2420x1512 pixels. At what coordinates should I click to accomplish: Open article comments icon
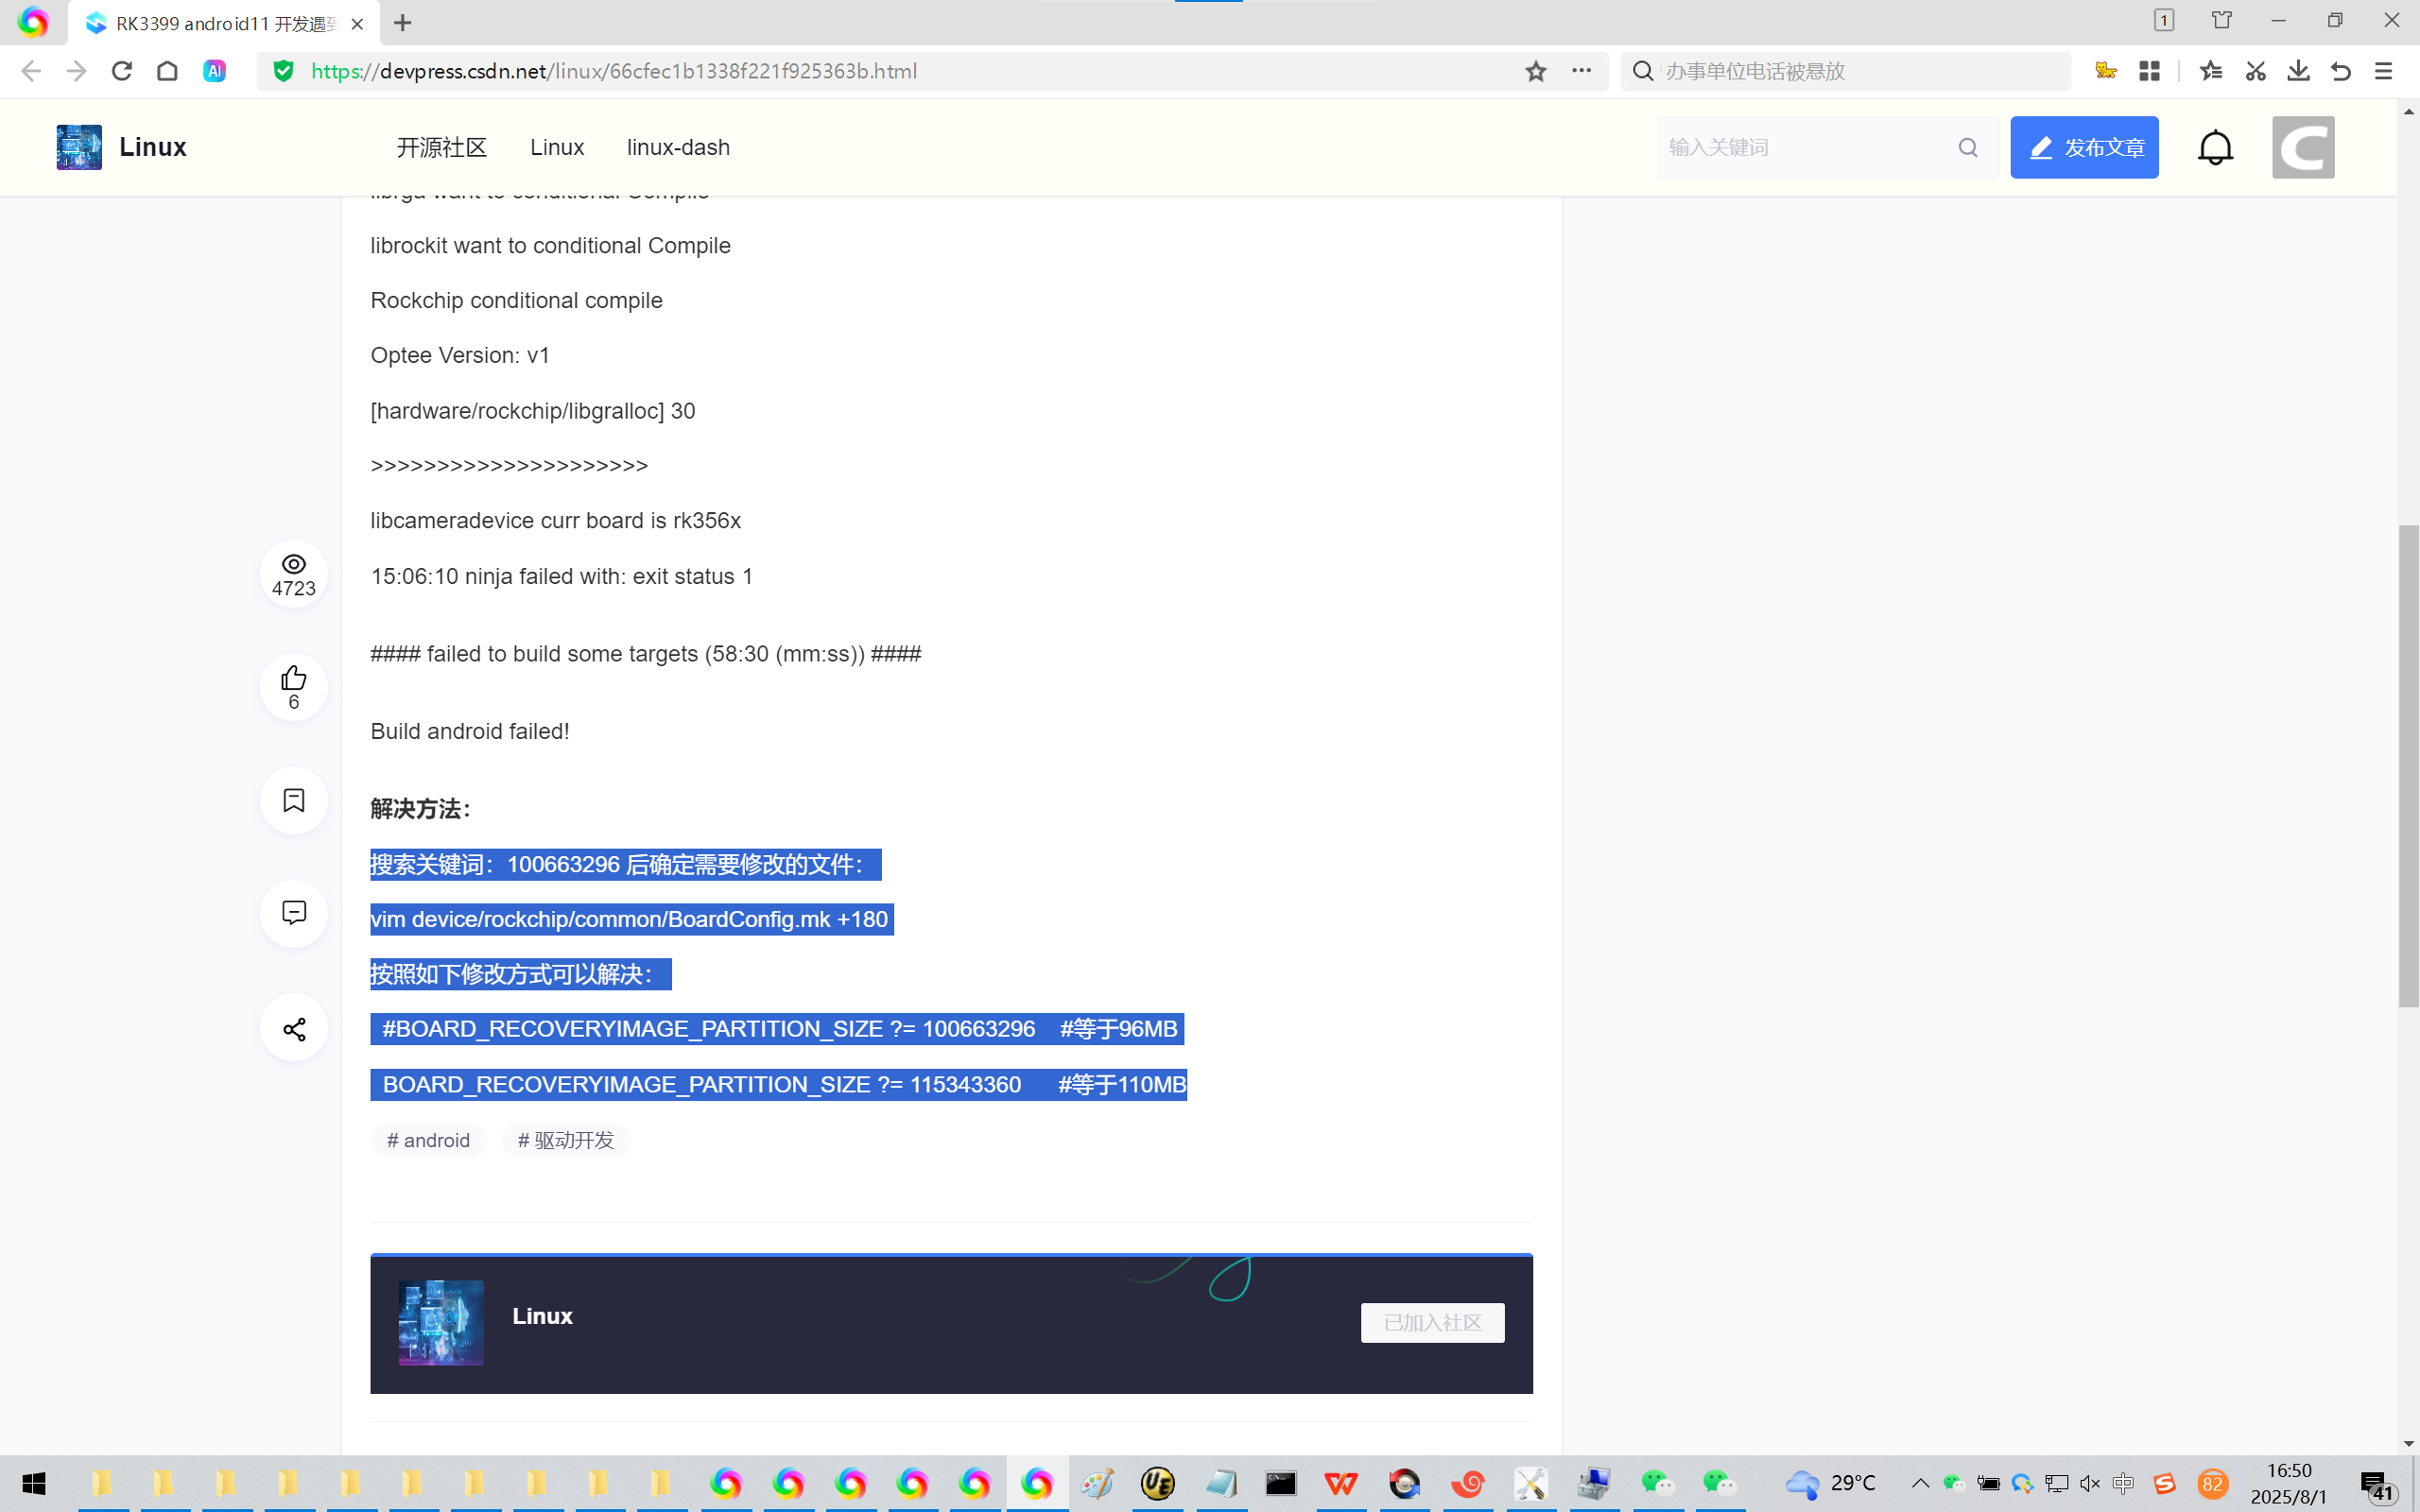pyautogui.click(x=293, y=913)
